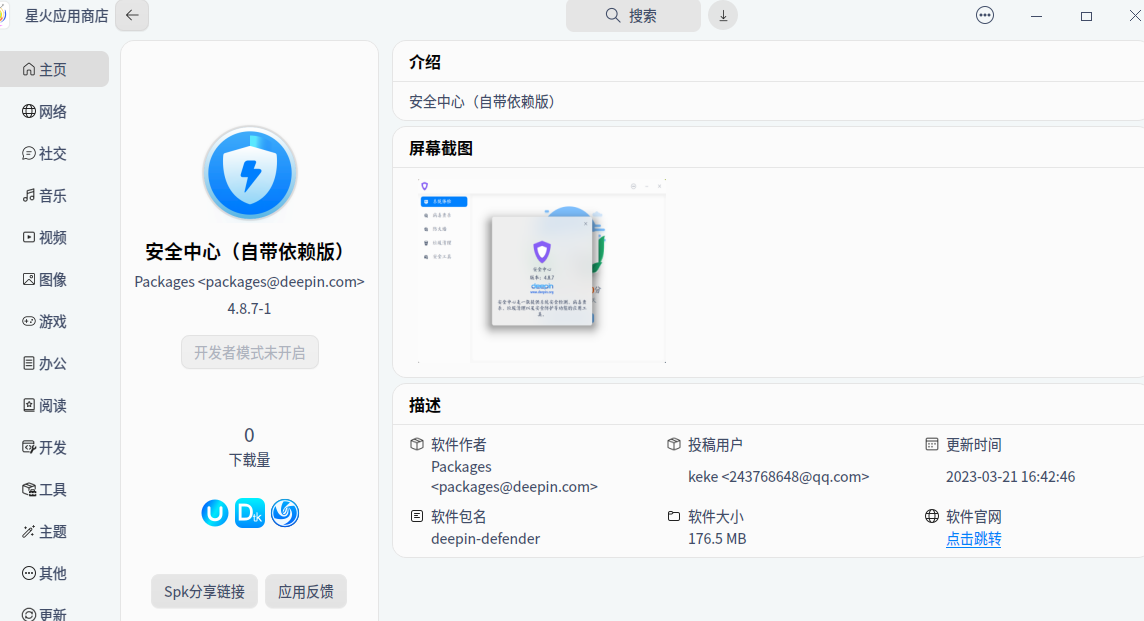1144x621 pixels.
Task: Click the package name deepin-defender
Action: tap(485, 539)
